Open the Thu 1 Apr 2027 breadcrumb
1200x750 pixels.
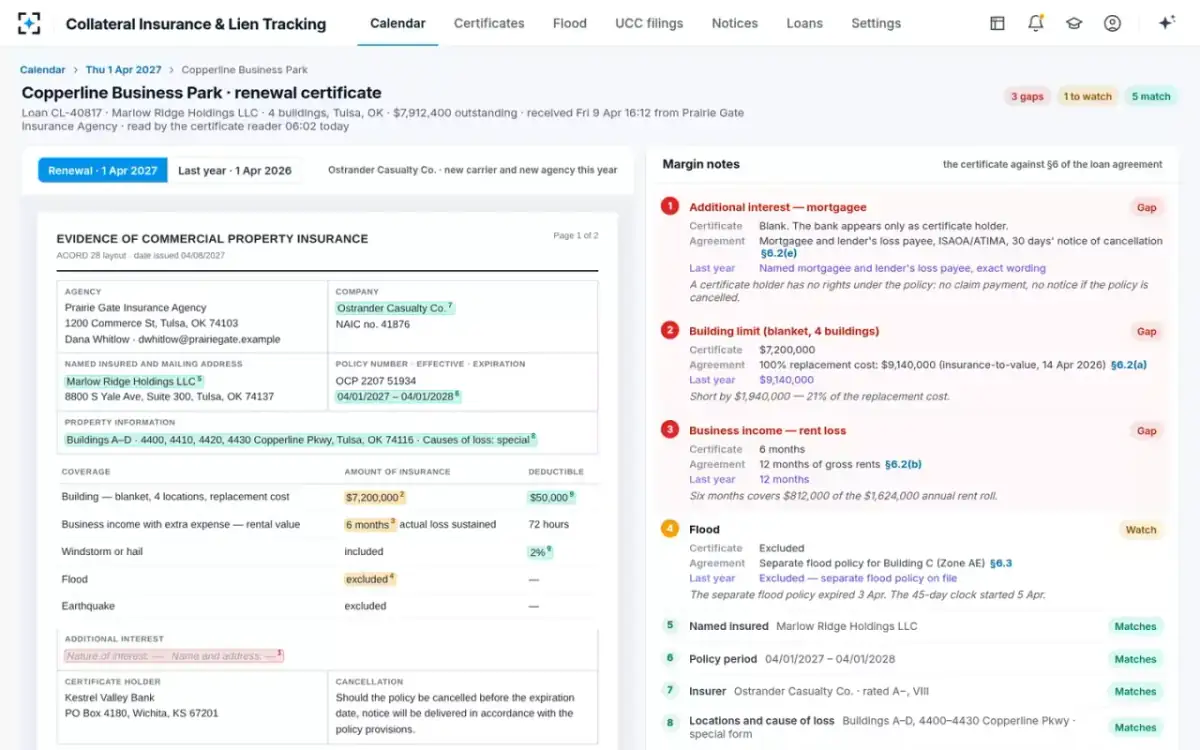pyautogui.click(x=123, y=70)
